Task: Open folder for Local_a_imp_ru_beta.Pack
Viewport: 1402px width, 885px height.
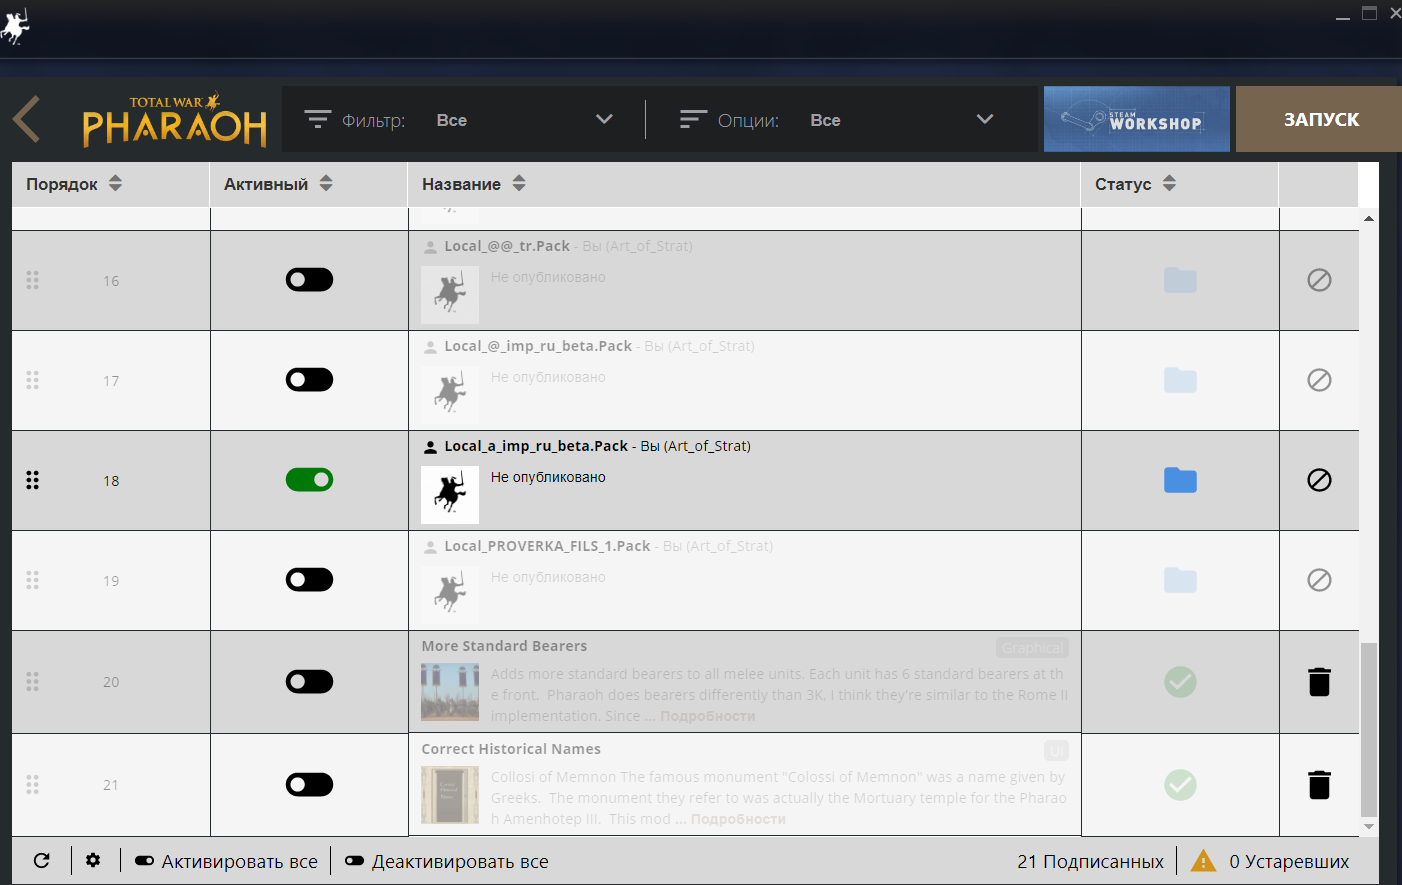Action: tap(1180, 481)
